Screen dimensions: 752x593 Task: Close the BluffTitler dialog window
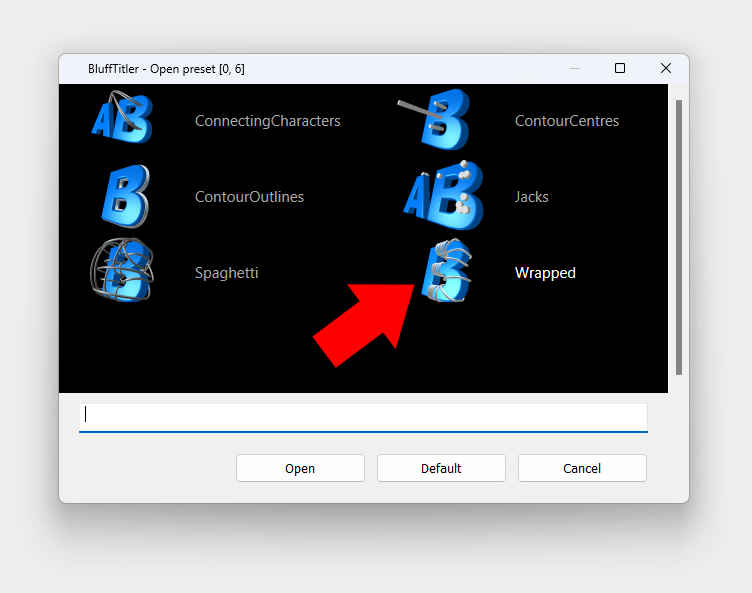pyautogui.click(x=666, y=68)
